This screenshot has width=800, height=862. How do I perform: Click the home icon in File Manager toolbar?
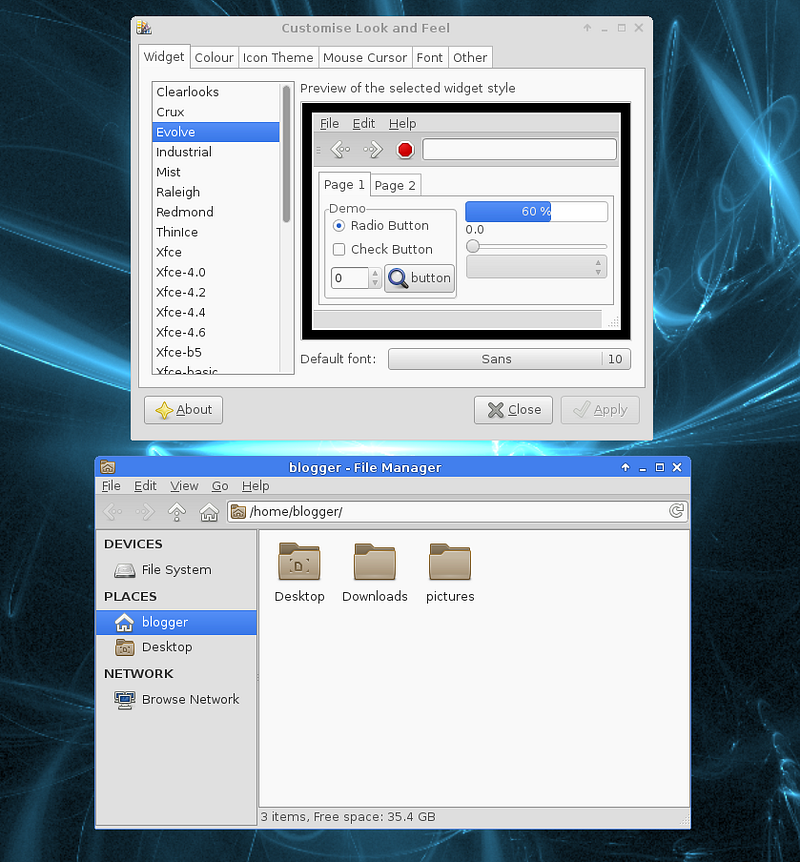click(x=209, y=512)
